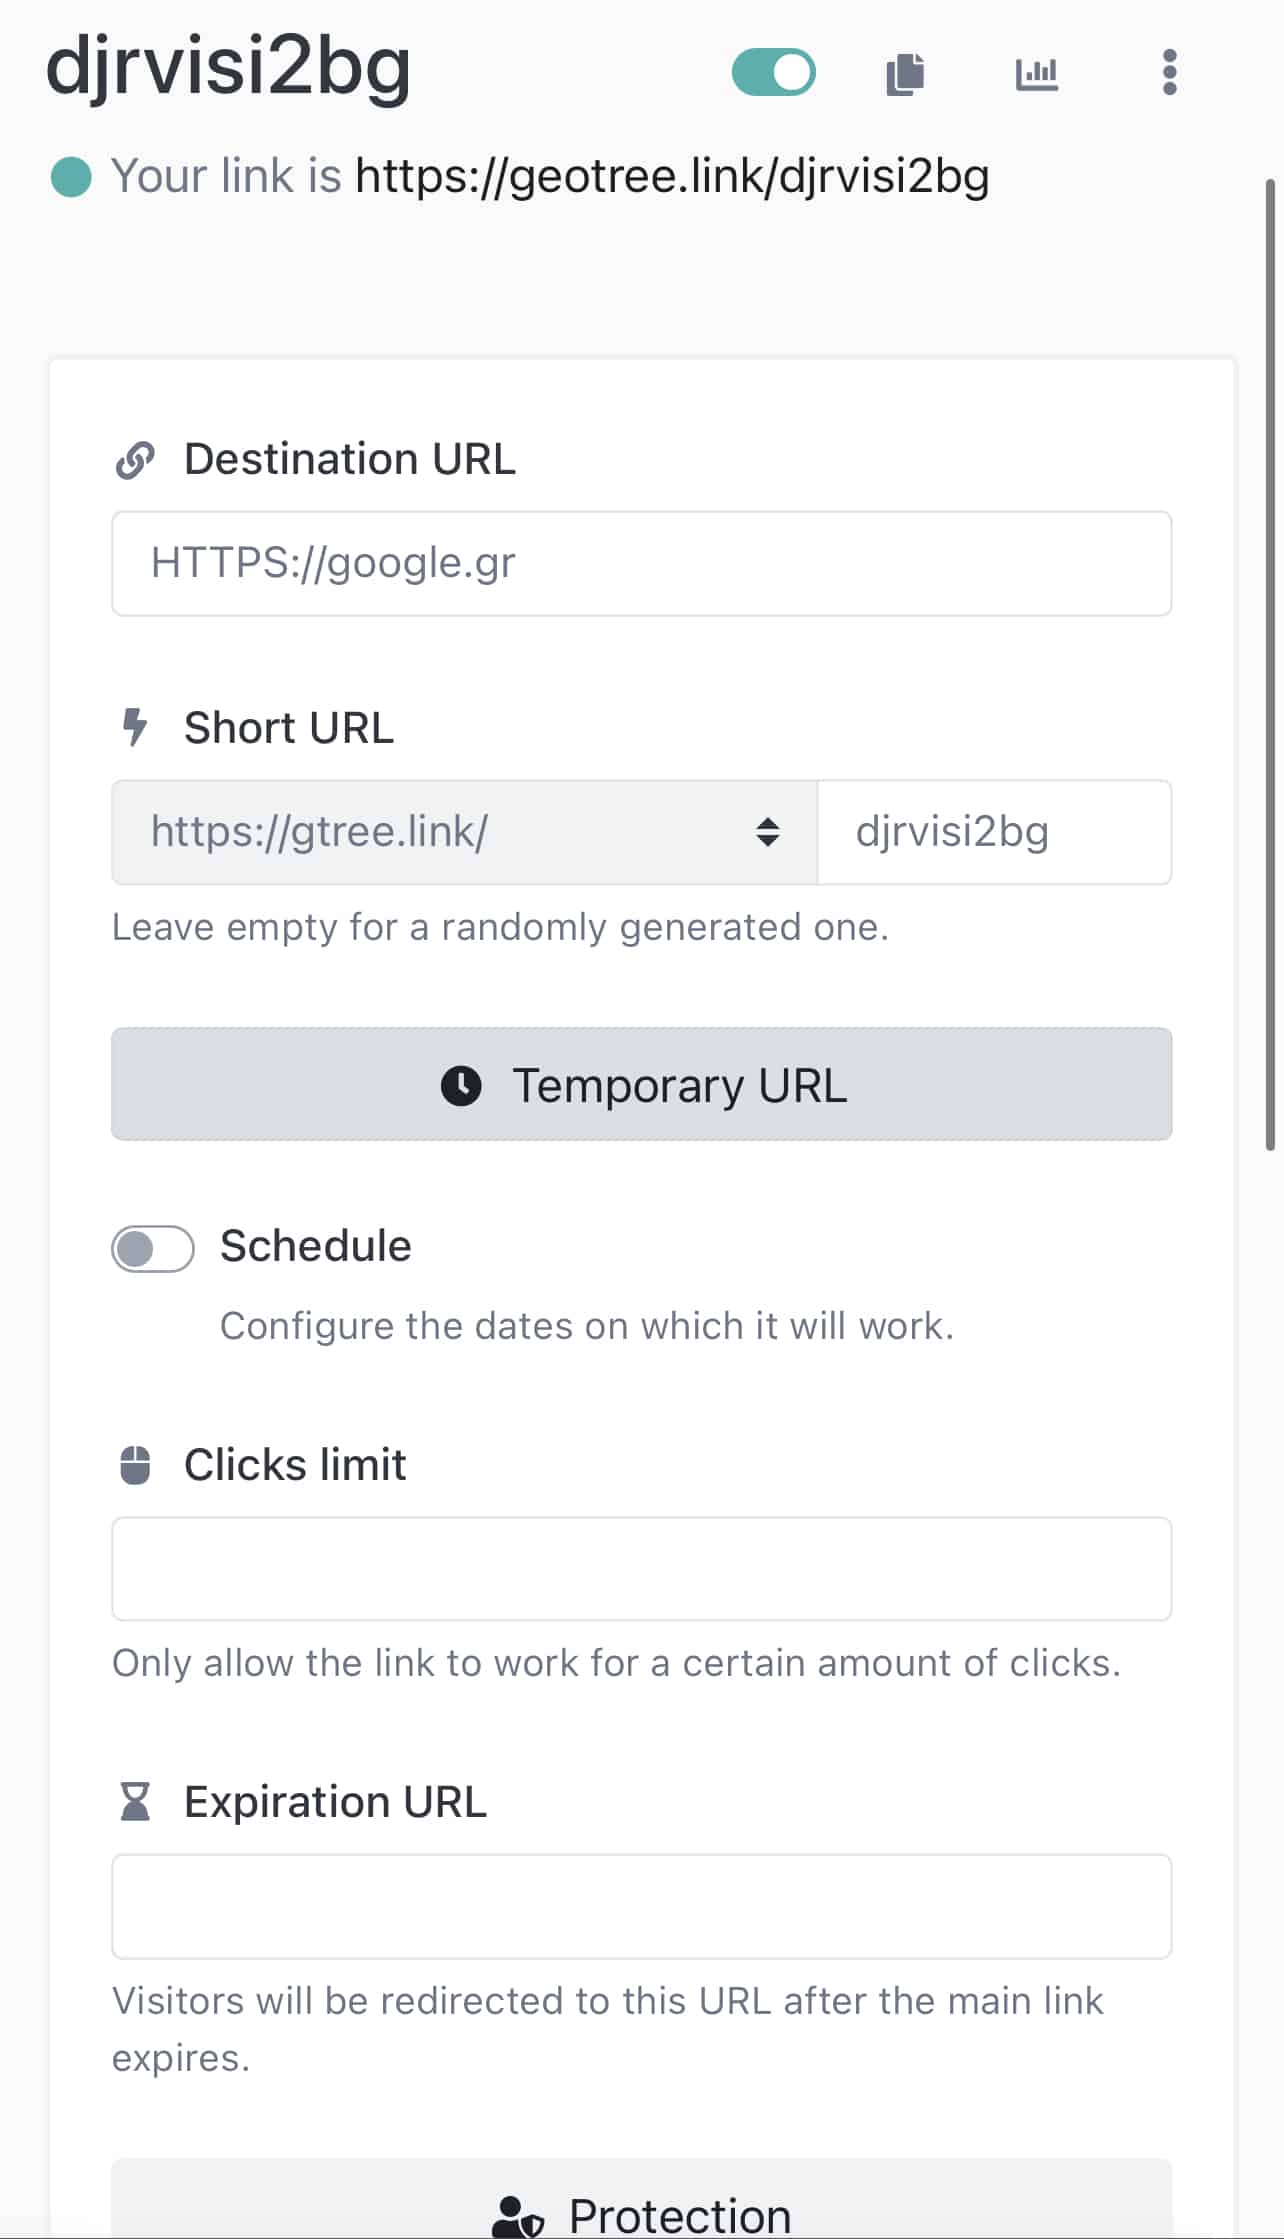The width and height of the screenshot is (1284, 2239).
Task: Click the Expiration URL input field
Action: click(641, 1906)
